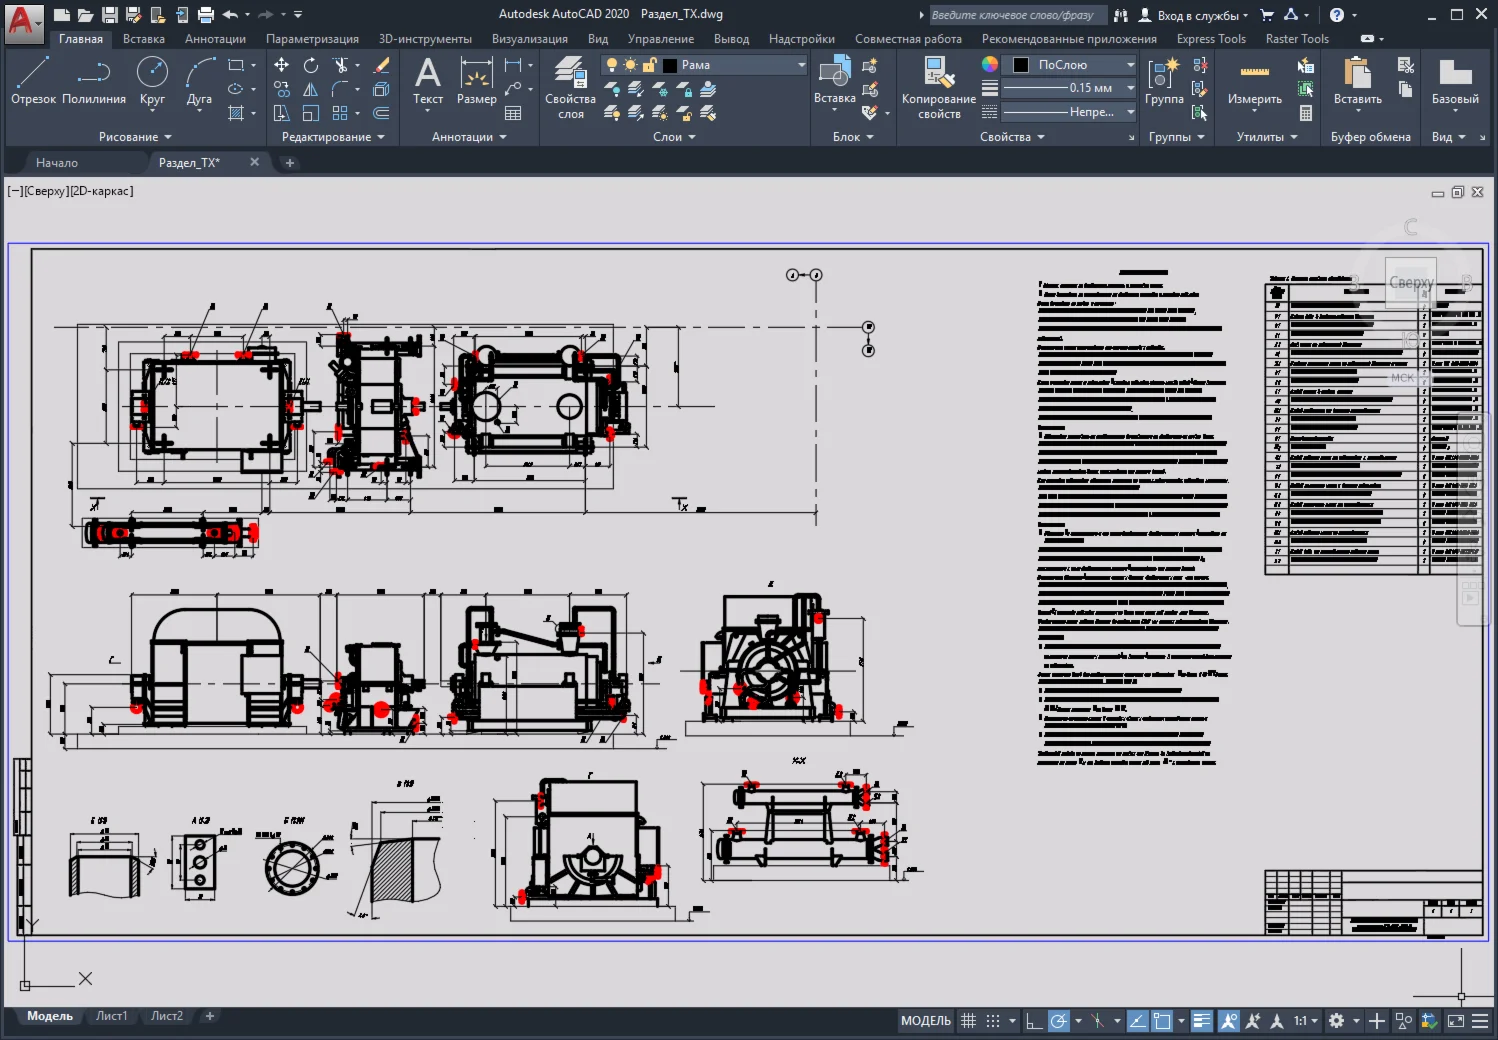The height and width of the screenshot is (1040, 1498).
Task: Click the Copy objects icon
Action: coord(282,89)
